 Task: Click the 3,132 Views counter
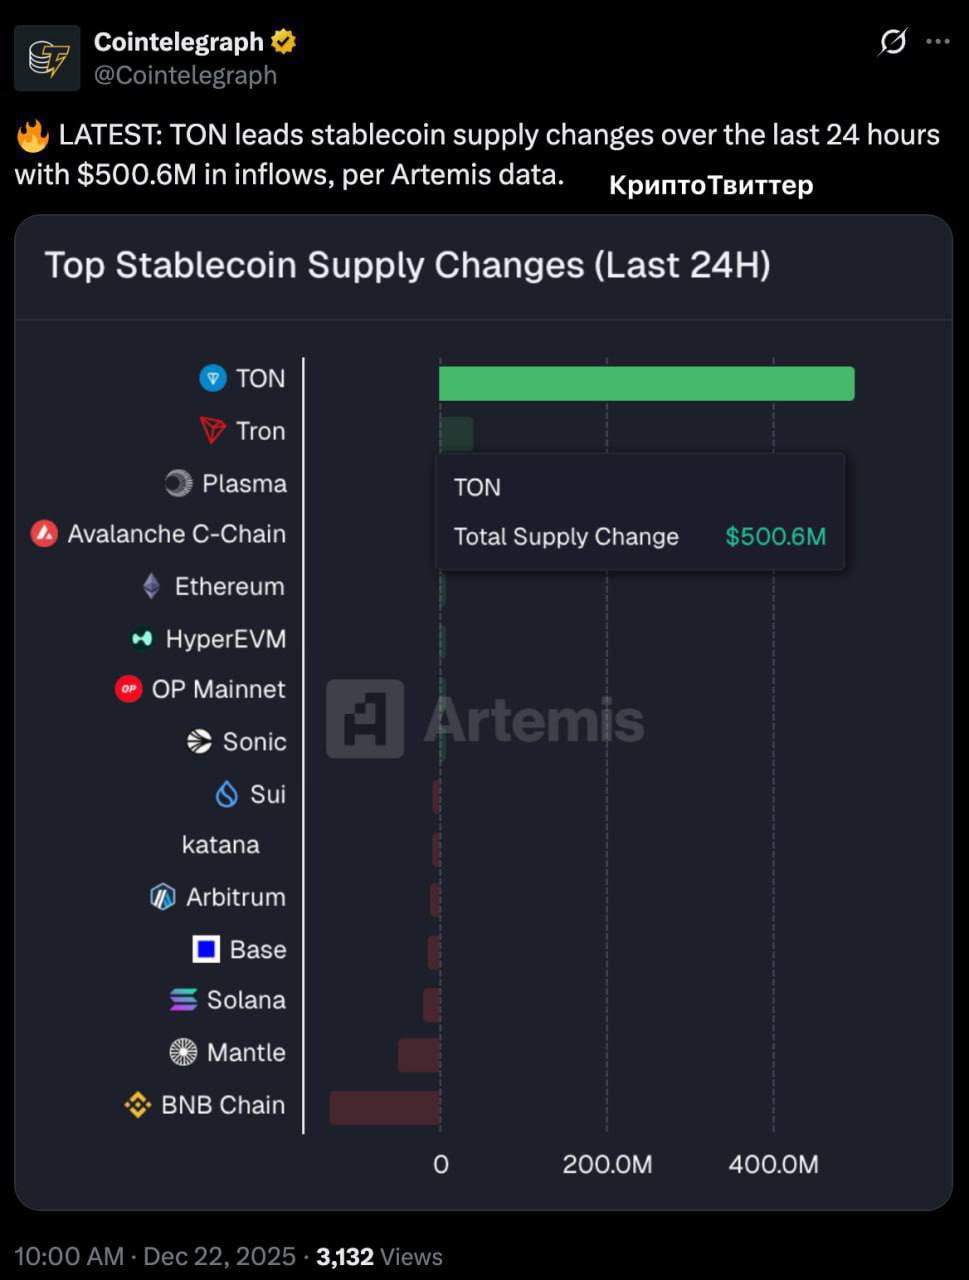point(379,1256)
